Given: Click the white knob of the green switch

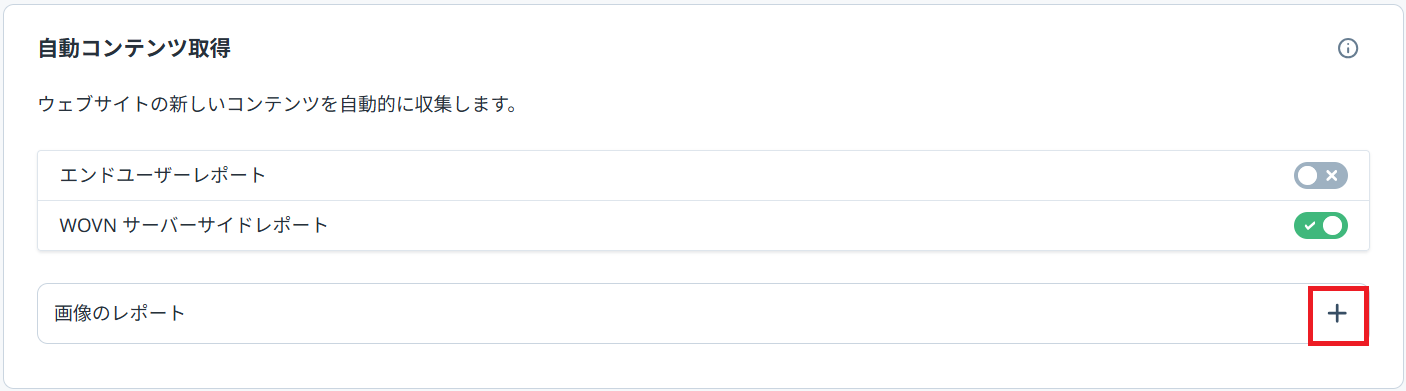Looking at the screenshot, I should 1332,226.
